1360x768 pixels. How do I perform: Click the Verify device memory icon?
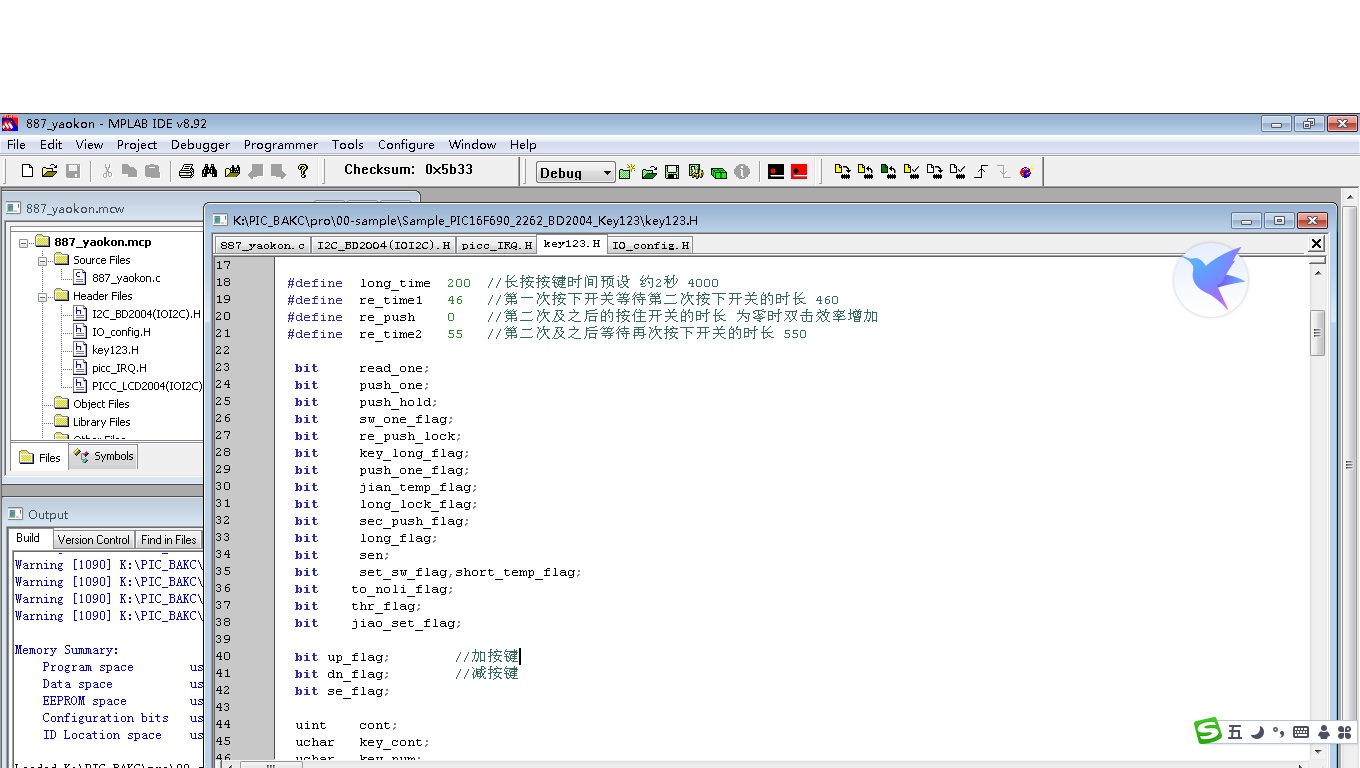pos(912,172)
